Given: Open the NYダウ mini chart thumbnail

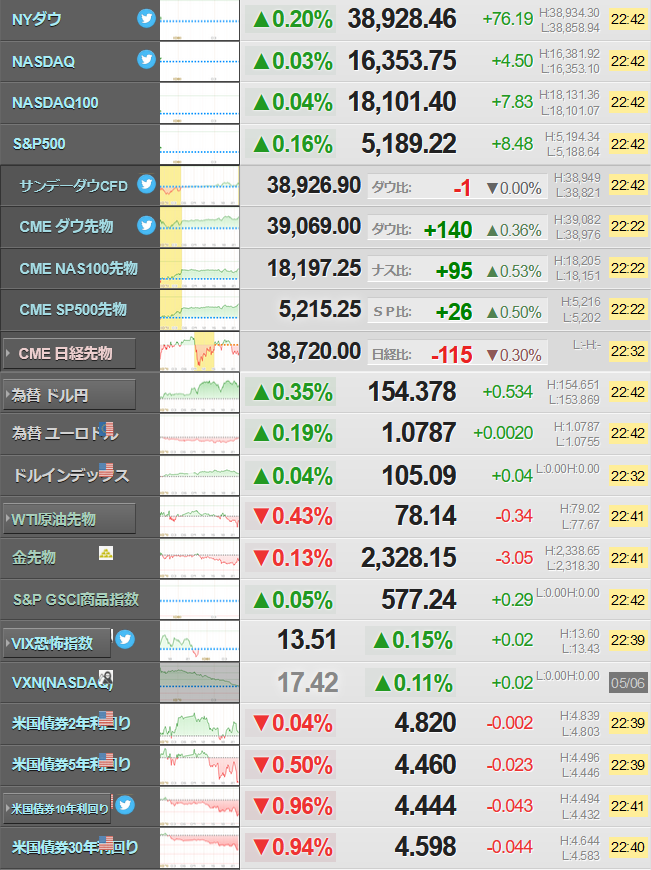Looking at the screenshot, I should [x=200, y=20].
